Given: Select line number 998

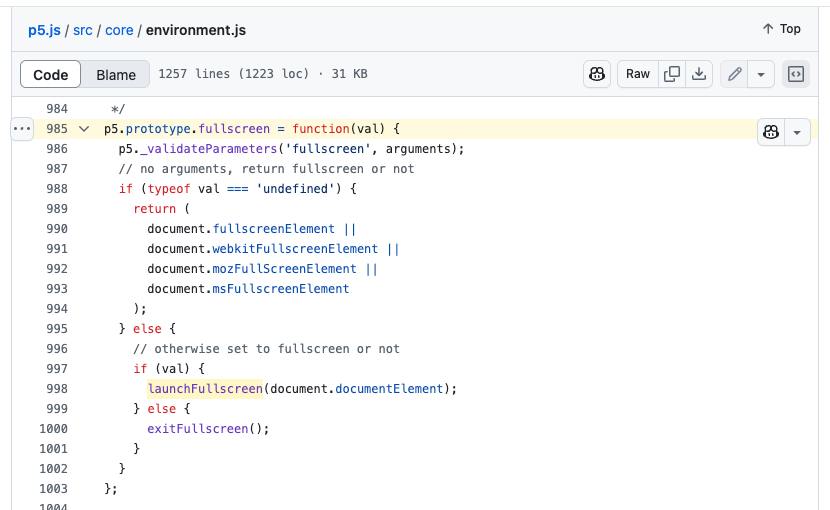Looking at the screenshot, I should point(57,389).
